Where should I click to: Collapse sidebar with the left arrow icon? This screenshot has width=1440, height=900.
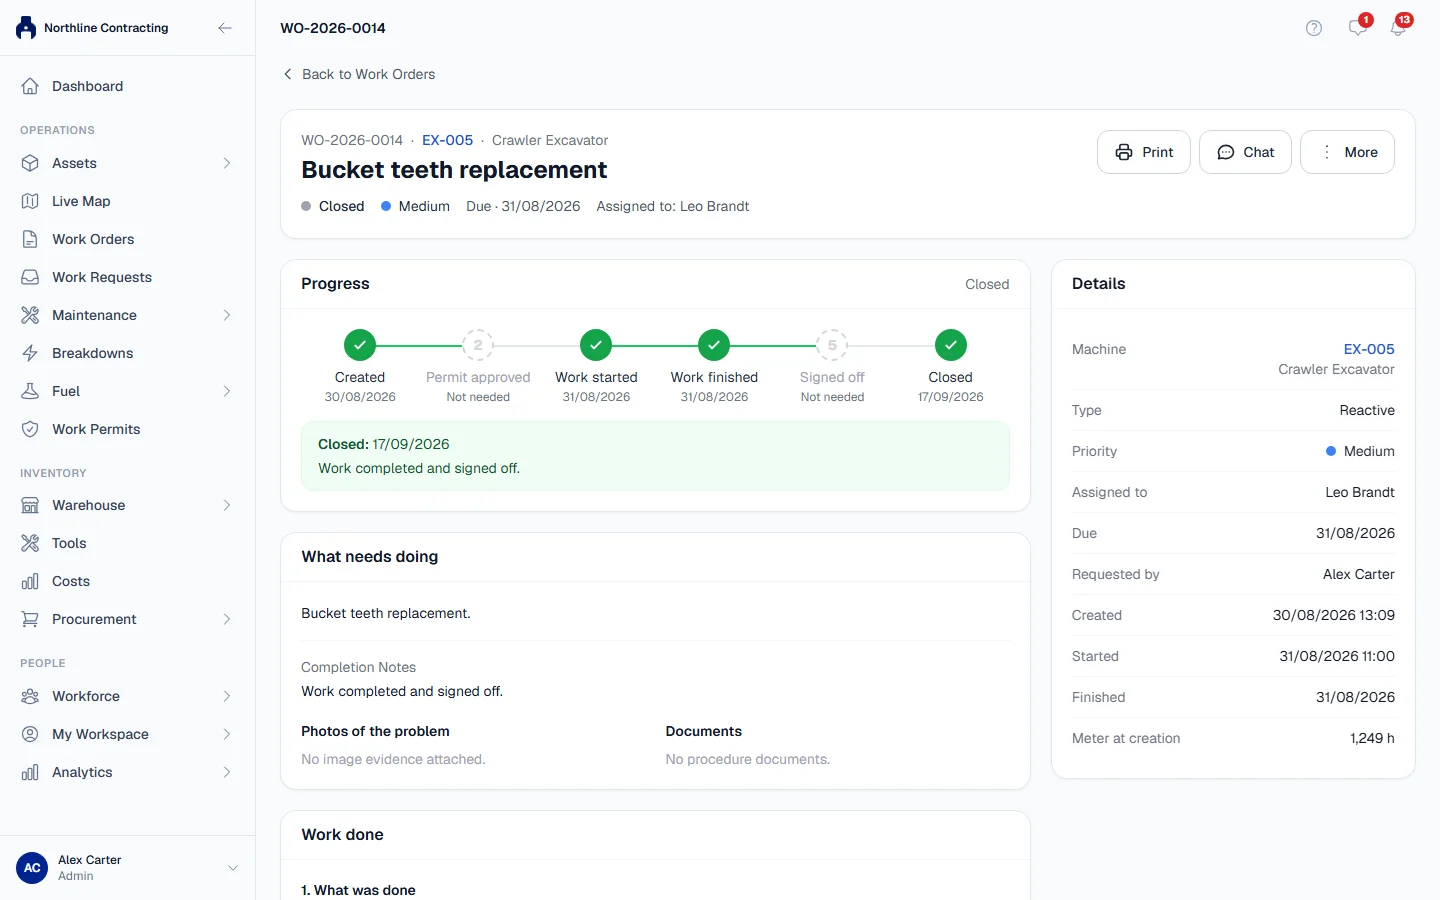(x=225, y=28)
